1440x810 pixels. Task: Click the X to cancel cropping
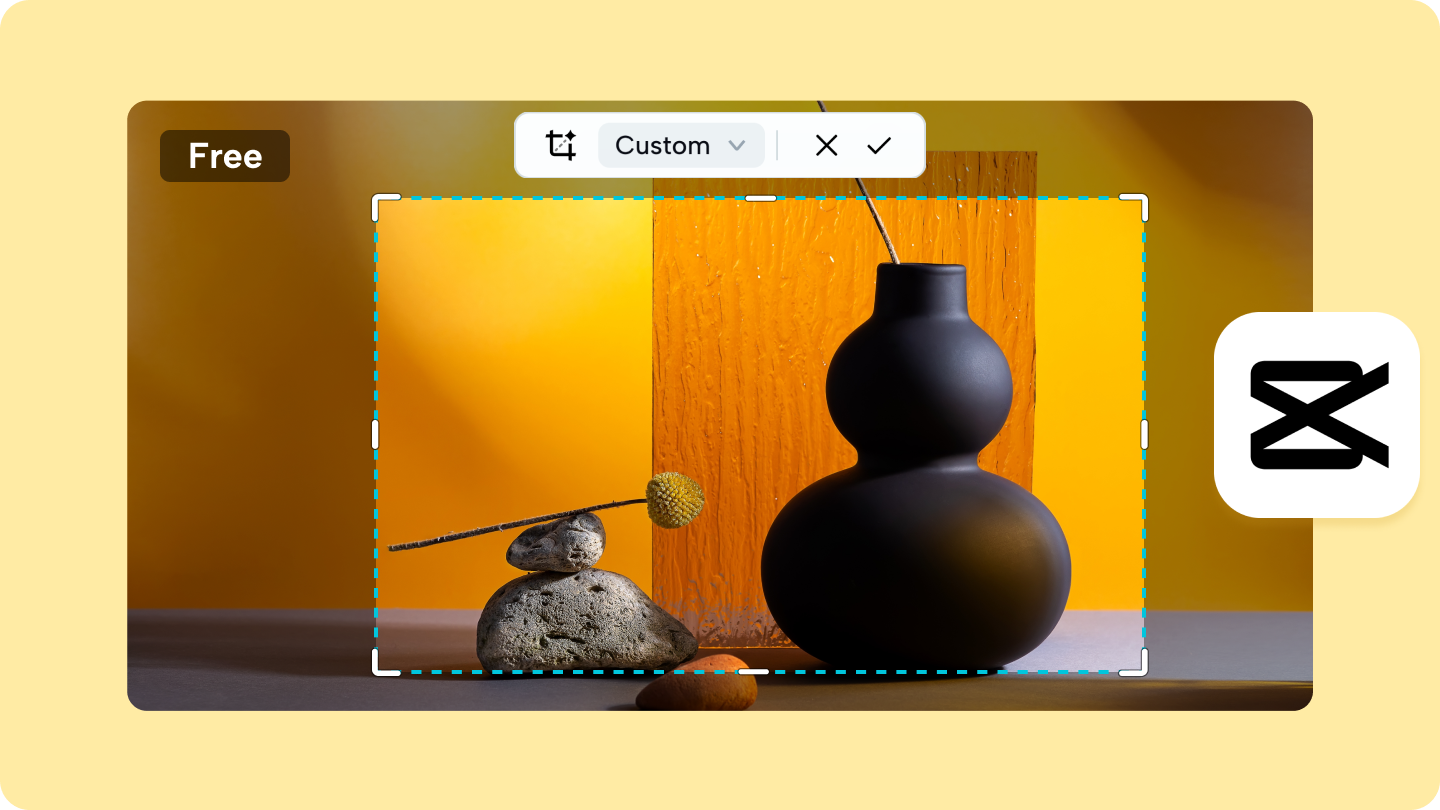tap(826, 145)
